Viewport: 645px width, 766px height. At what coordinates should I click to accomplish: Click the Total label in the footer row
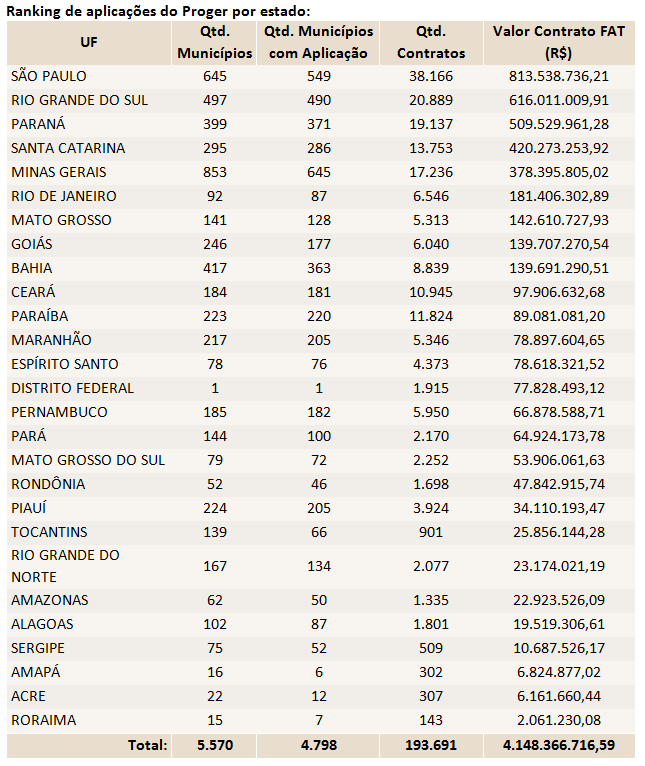pos(147,745)
